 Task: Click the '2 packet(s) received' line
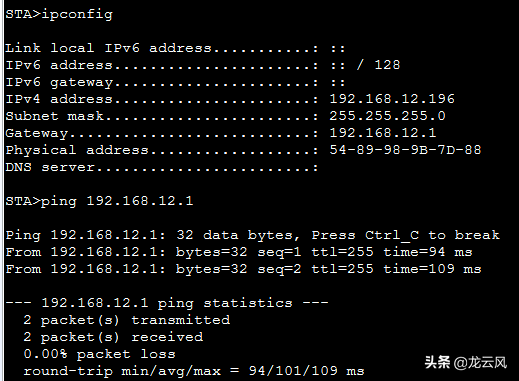113,337
